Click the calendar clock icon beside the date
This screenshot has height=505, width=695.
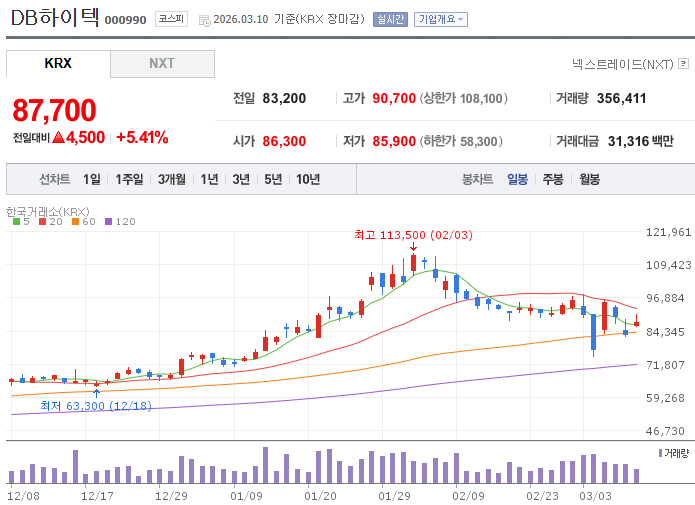[x=204, y=20]
